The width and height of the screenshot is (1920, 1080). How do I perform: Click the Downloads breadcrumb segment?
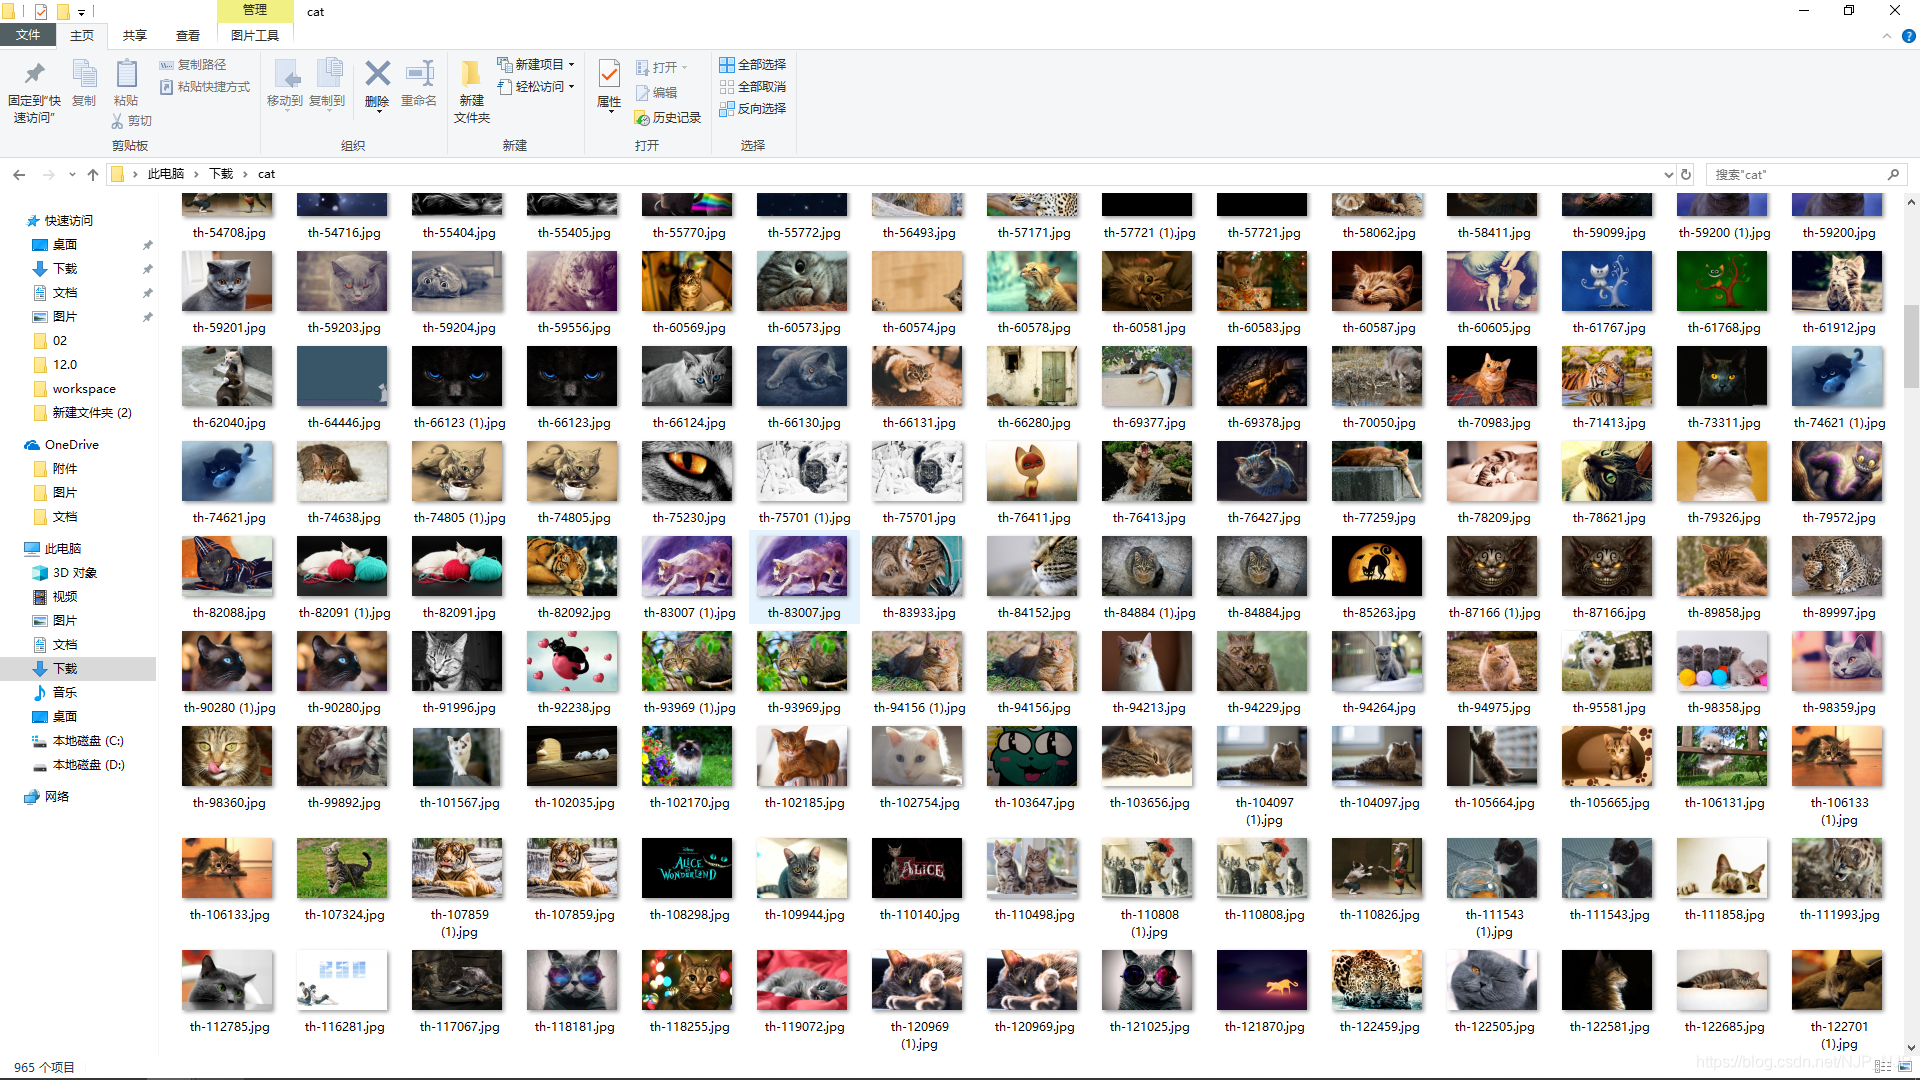point(221,174)
